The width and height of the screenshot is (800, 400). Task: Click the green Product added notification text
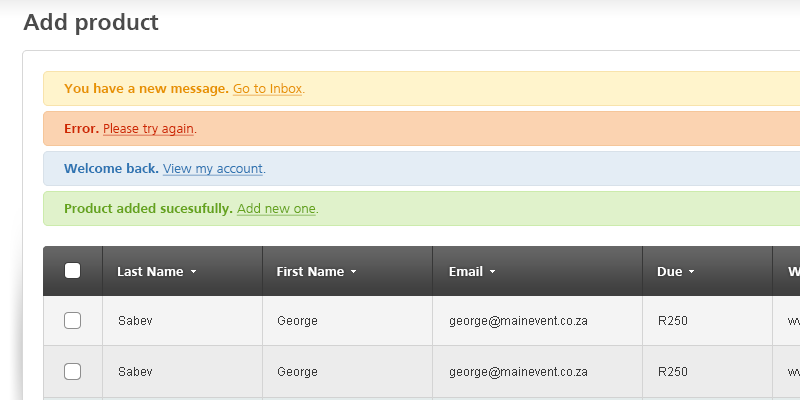[148, 209]
